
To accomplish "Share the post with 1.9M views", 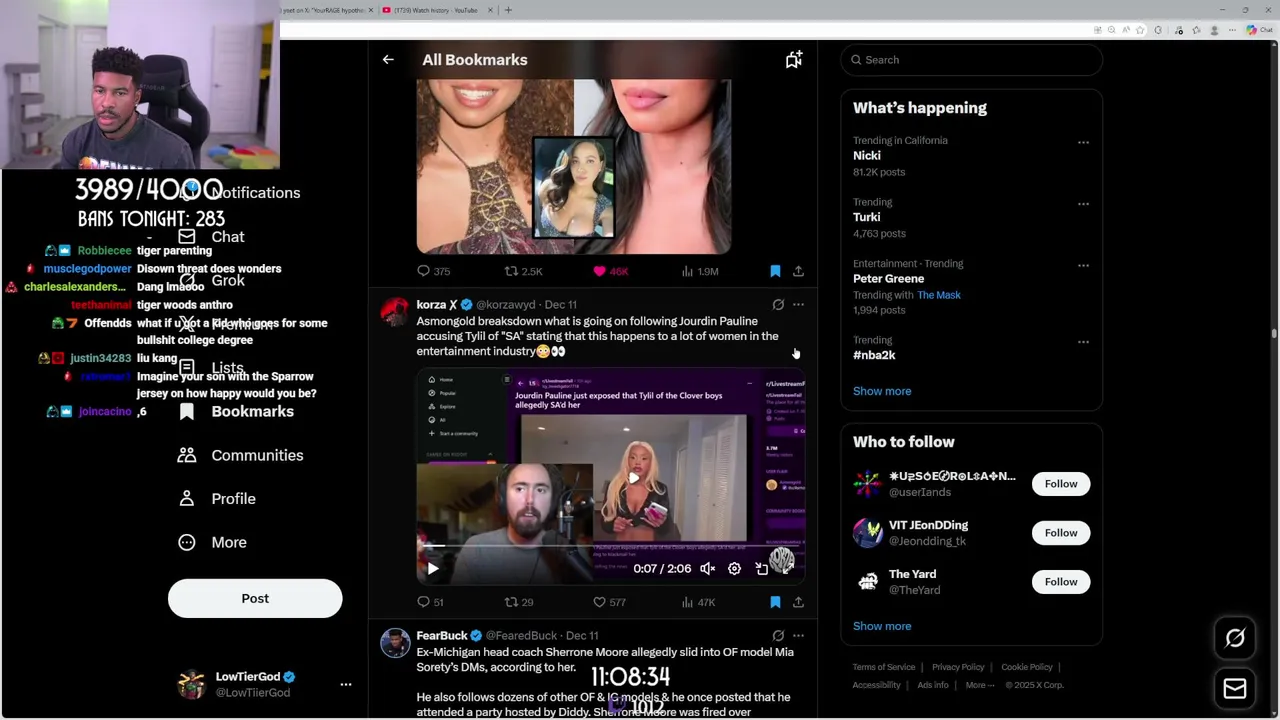I will (x=798, y=271).
